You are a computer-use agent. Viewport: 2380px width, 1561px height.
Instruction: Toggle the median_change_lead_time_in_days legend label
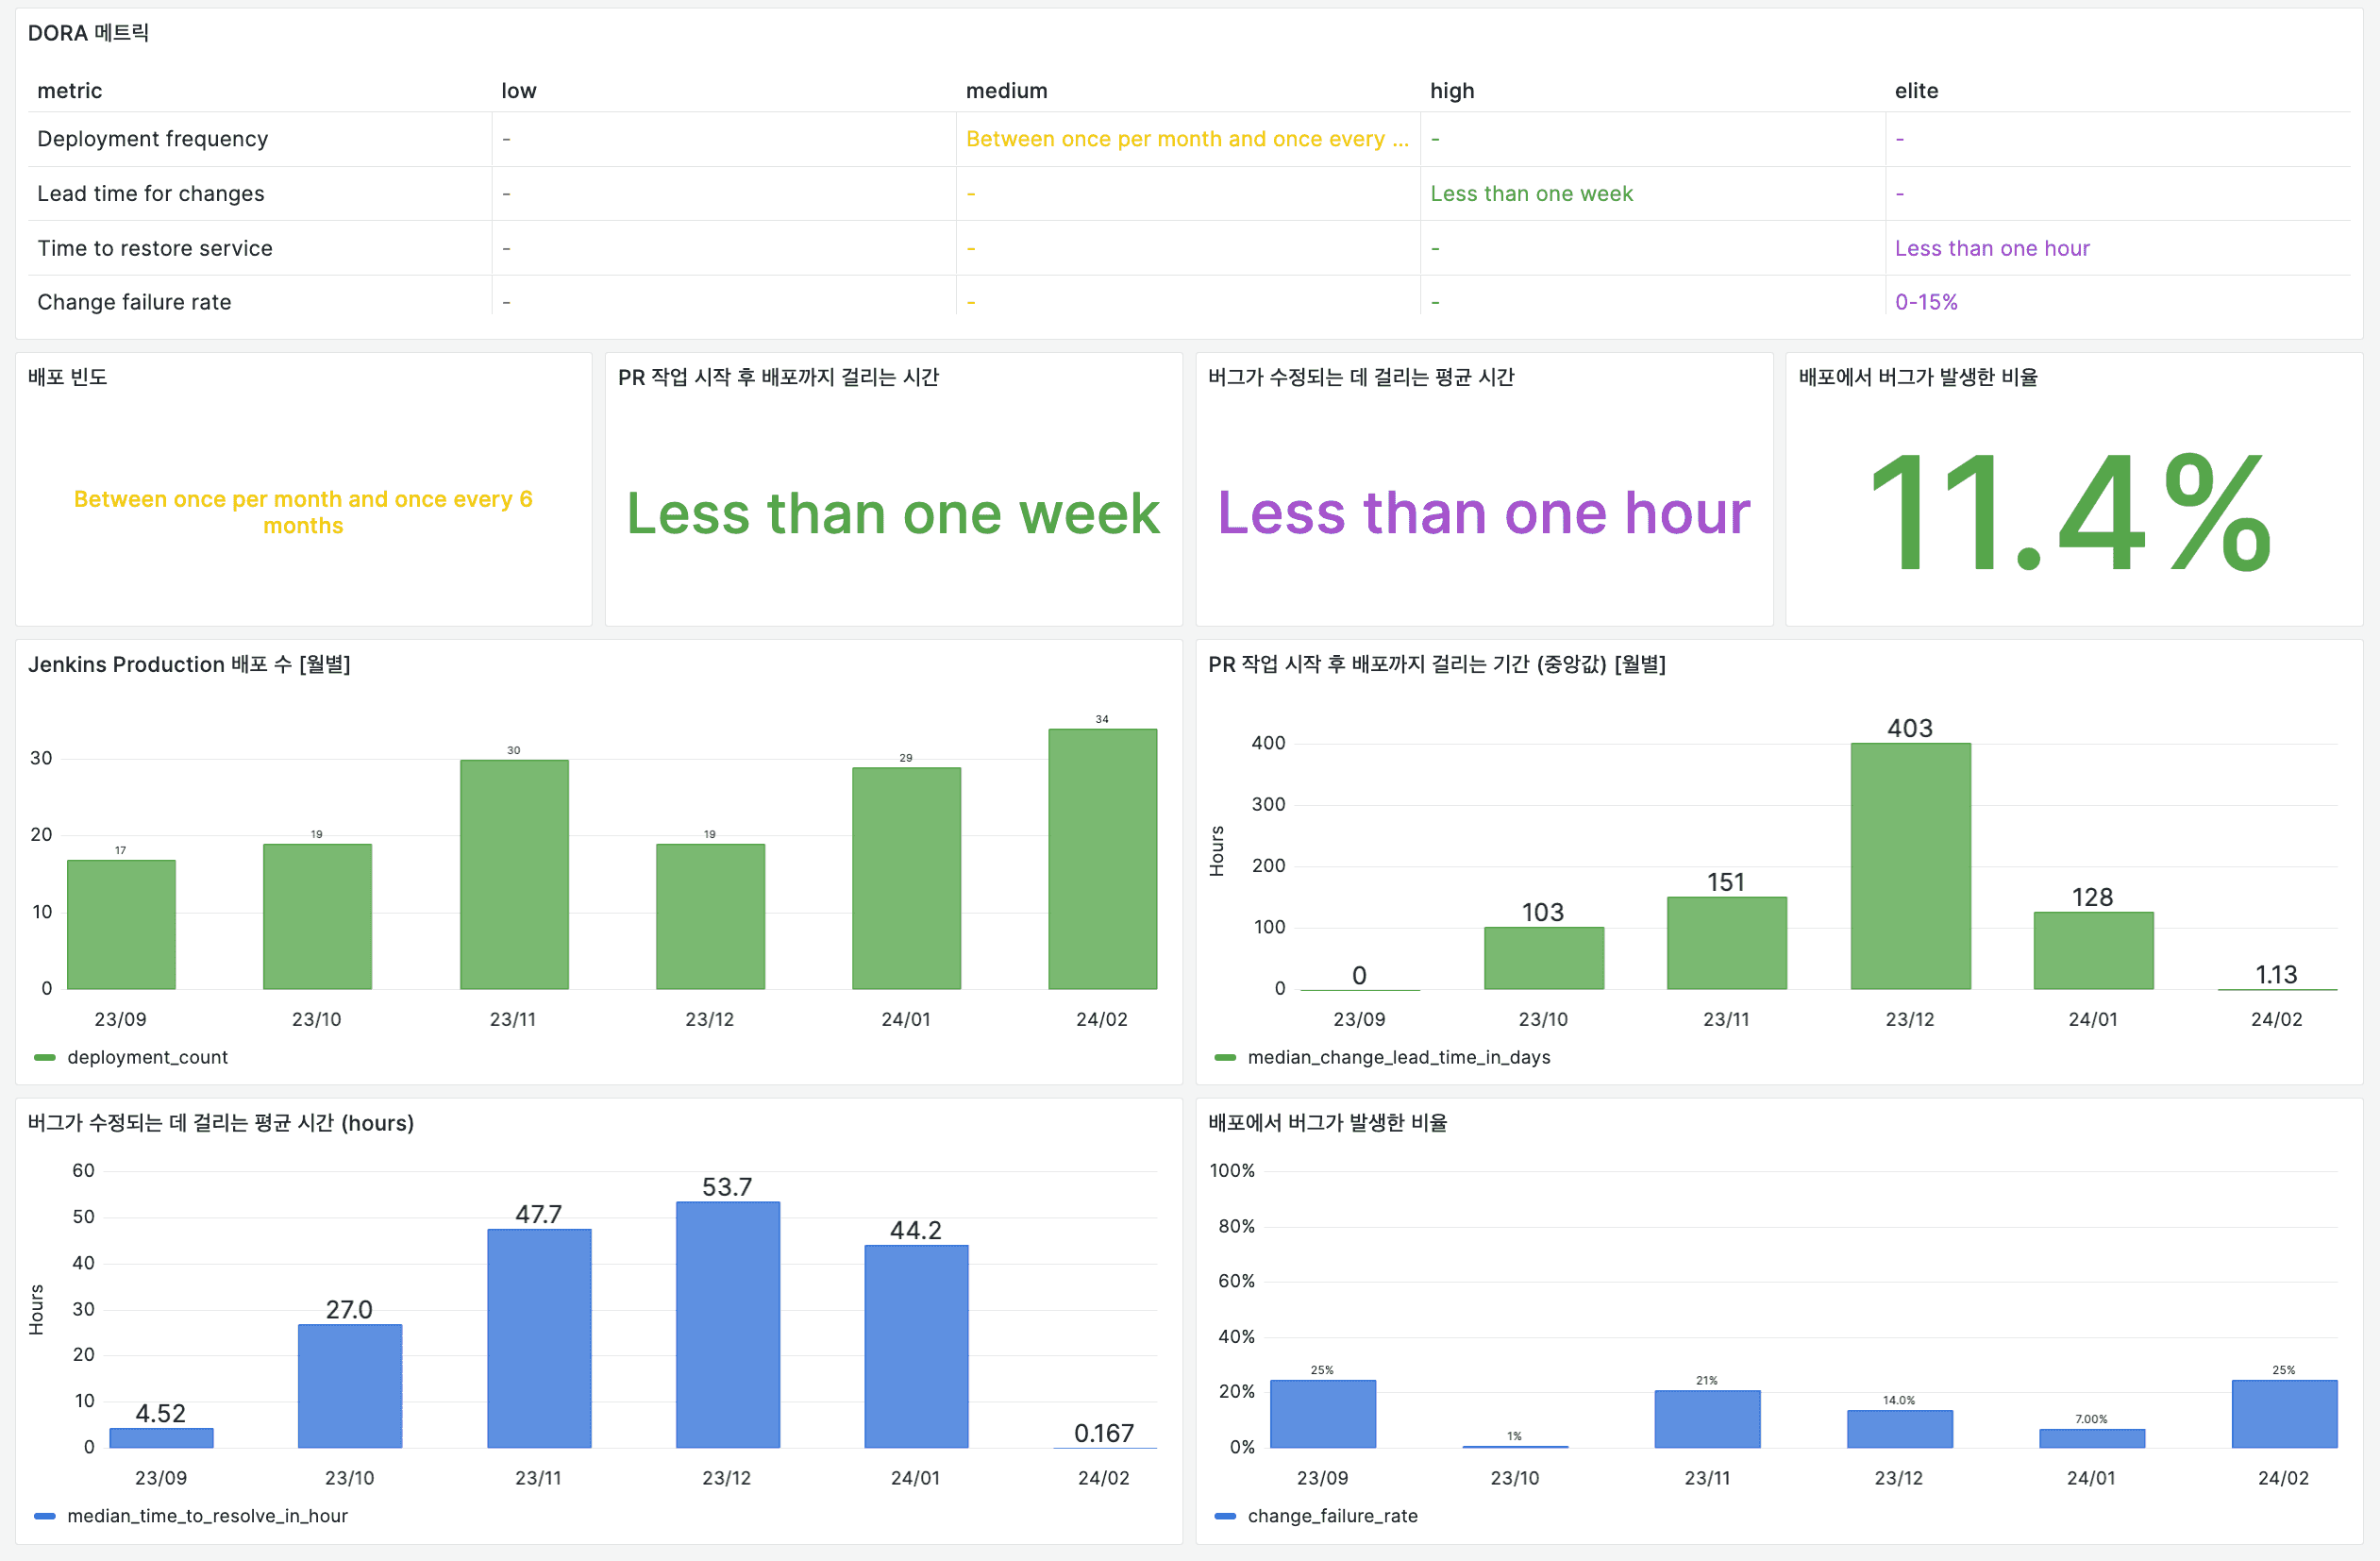1398,1057
